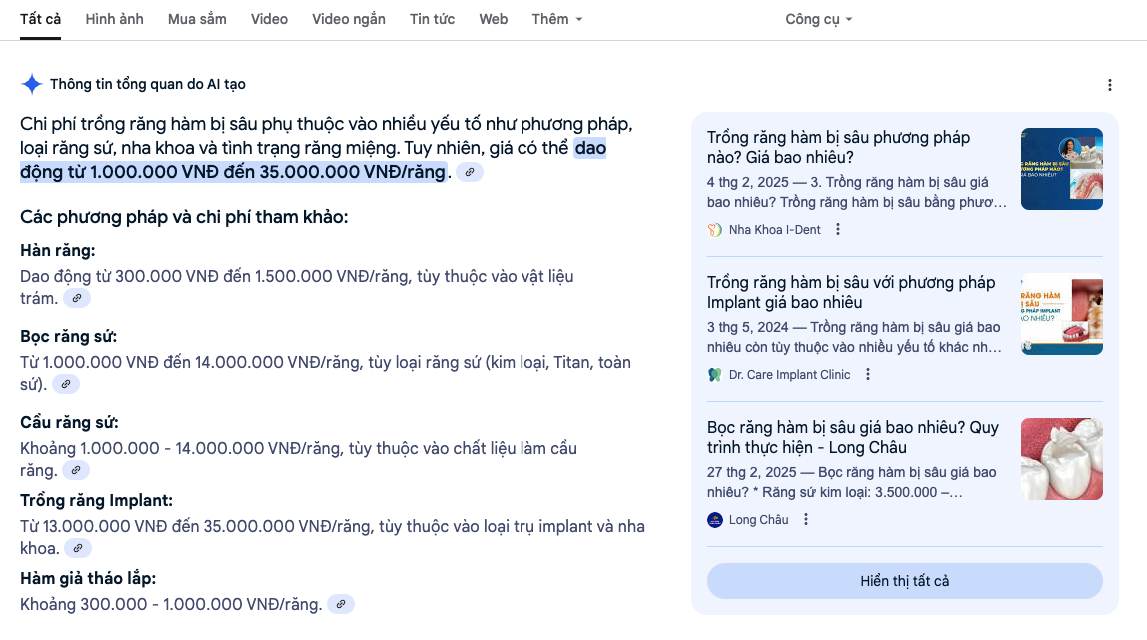Switch to the Mua sắm tab
This screenshot has height=640, width=1147.
tap(197, 20)
